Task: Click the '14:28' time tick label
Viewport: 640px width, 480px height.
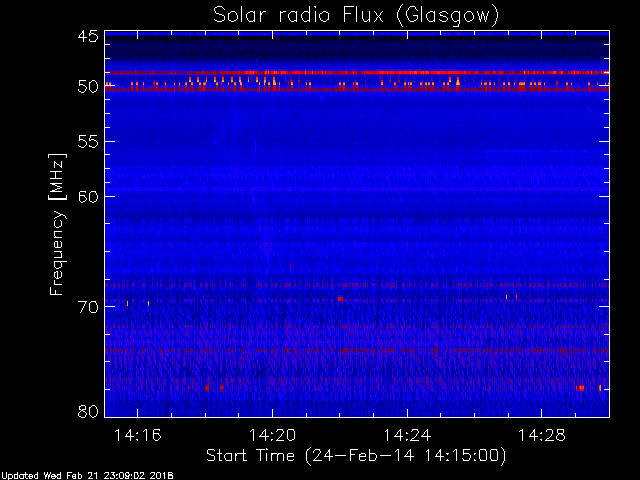Action: (542, 435)
